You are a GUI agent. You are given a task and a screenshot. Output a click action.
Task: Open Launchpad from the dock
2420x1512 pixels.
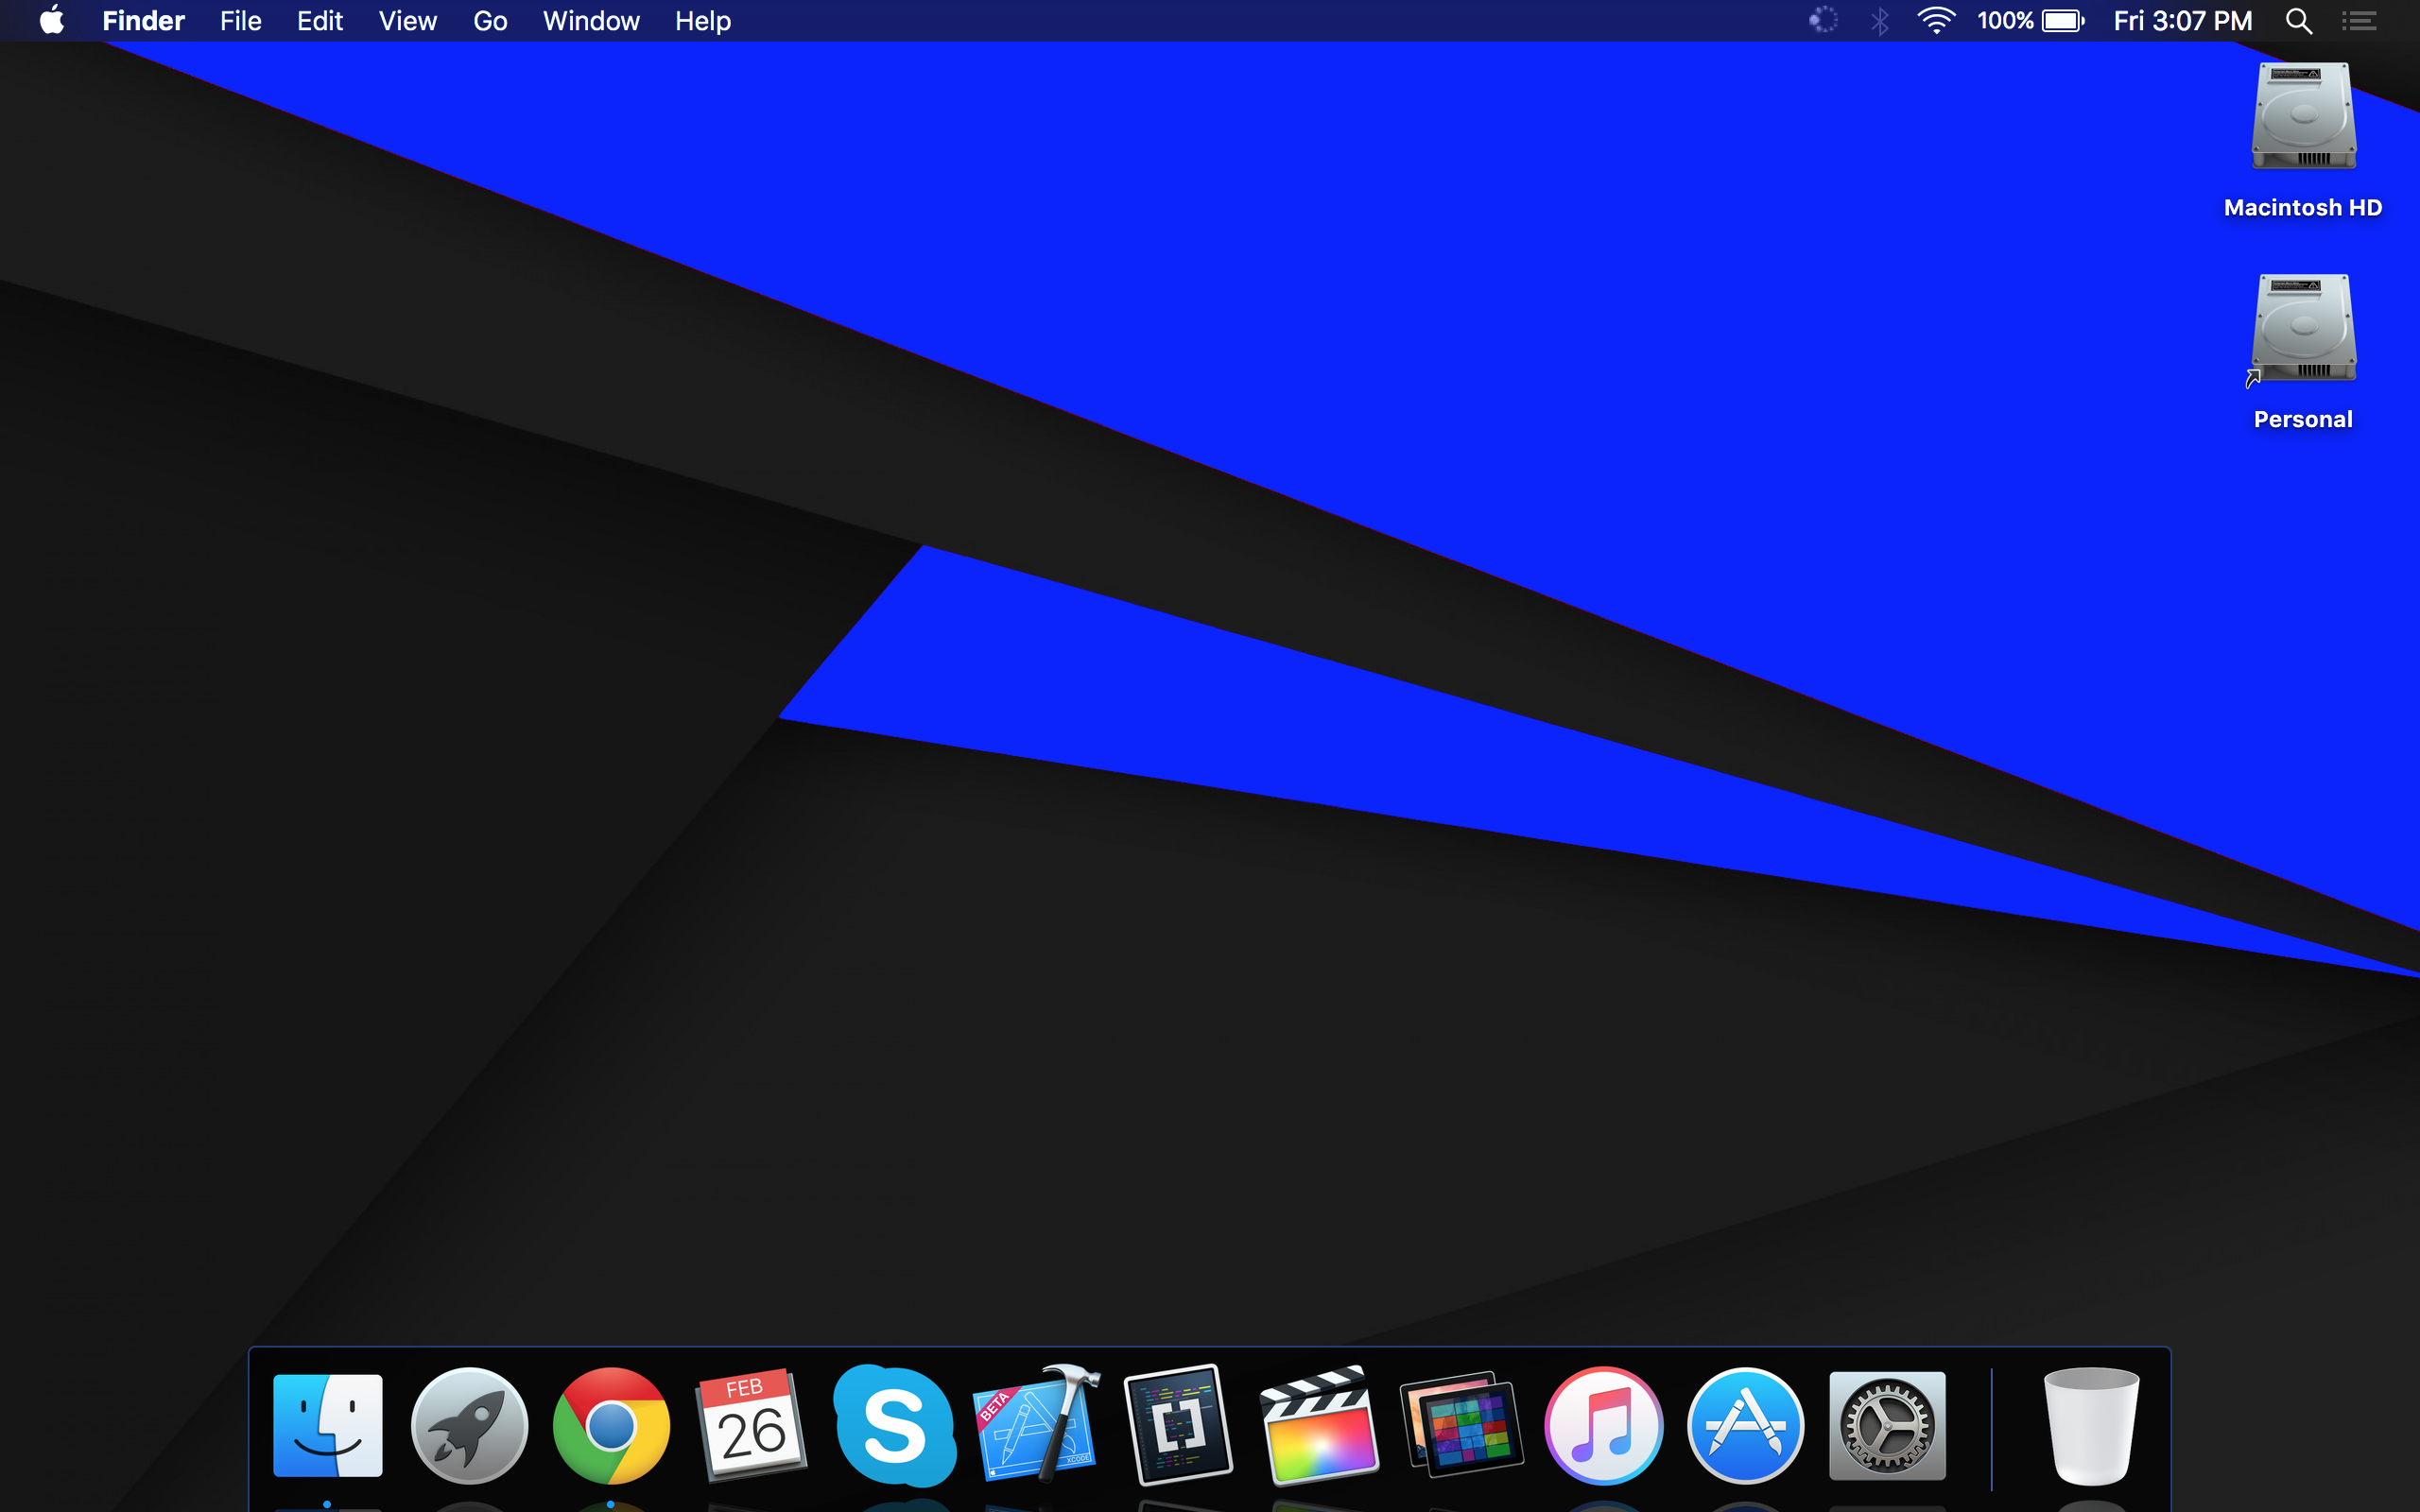pos(469,1425)
